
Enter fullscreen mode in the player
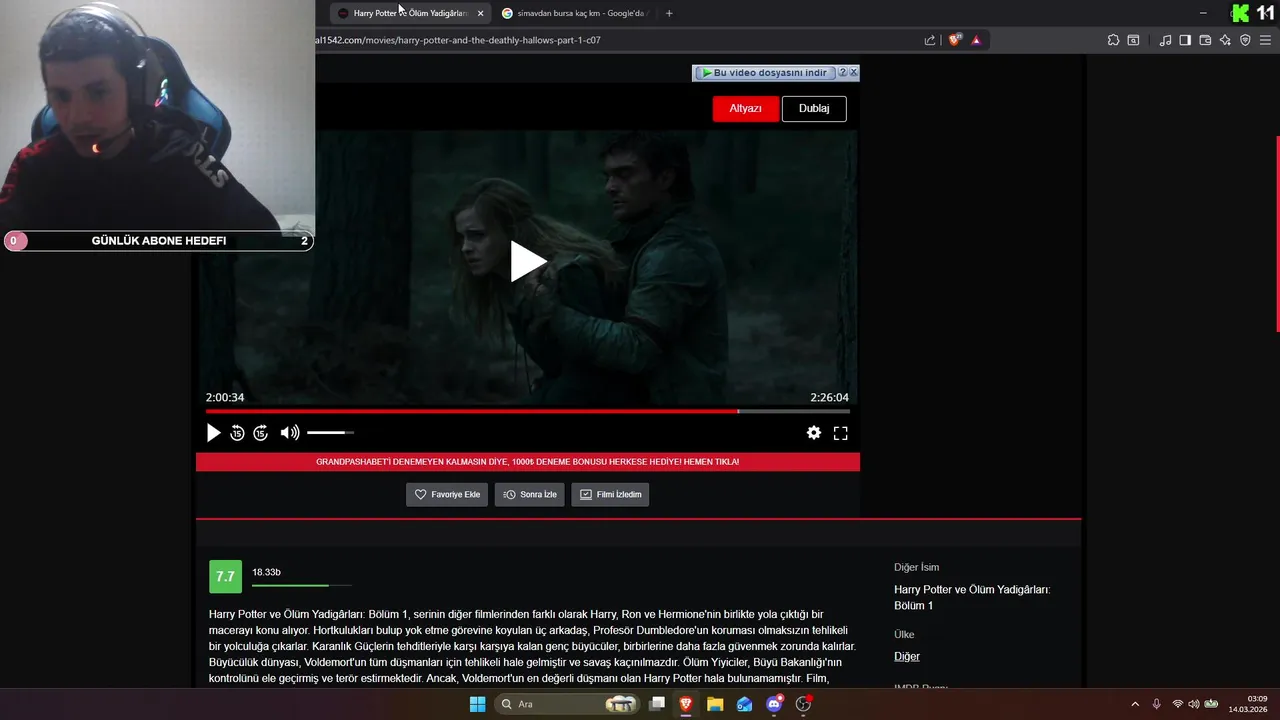coord(841,433)
